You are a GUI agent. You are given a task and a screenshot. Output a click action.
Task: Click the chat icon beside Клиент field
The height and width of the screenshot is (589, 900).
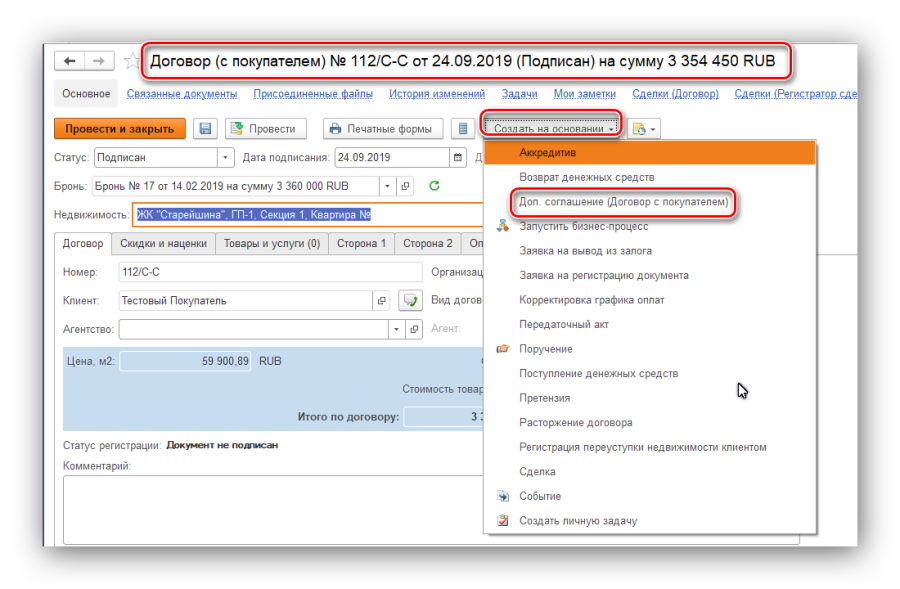(x=410, y=300)
